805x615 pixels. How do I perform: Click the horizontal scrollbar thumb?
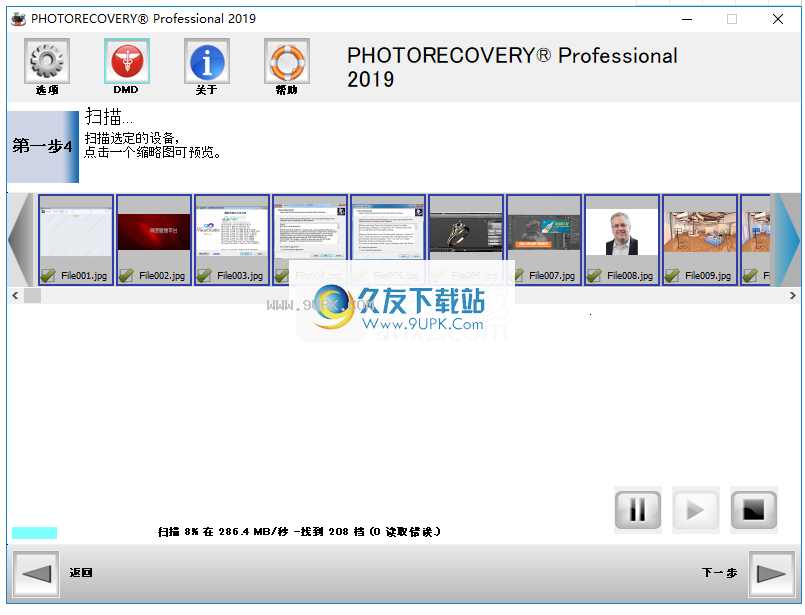(x=32, y=296)
